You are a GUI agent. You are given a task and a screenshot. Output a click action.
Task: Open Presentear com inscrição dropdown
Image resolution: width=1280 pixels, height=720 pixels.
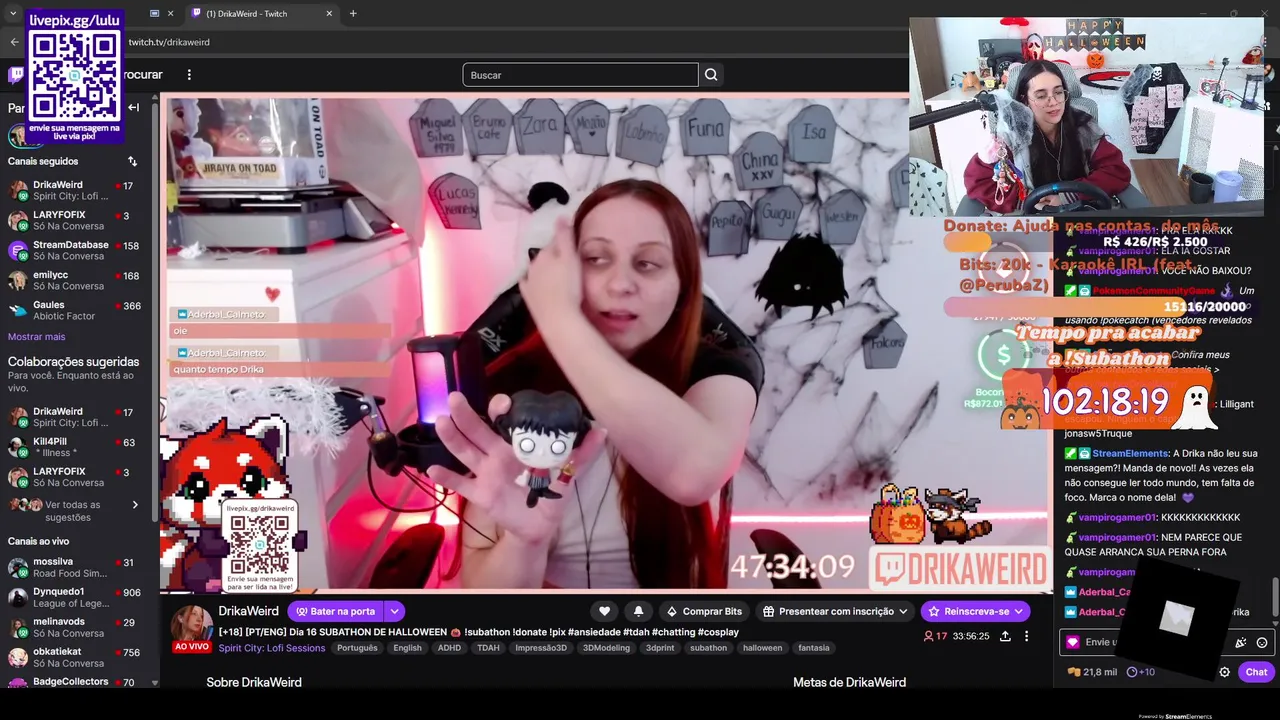tap(835, 611)
